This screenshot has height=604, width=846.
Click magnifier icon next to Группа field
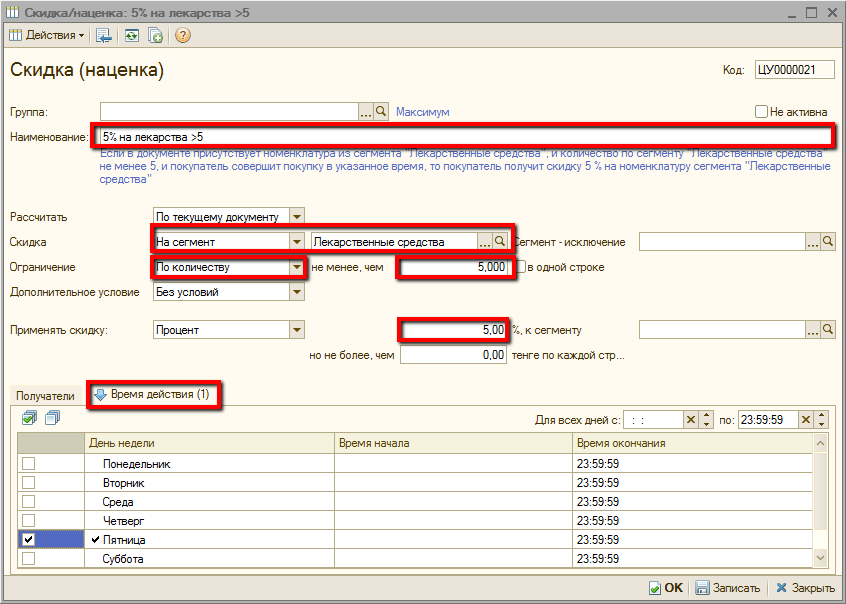pyautogui.click(x=382, y=112)
